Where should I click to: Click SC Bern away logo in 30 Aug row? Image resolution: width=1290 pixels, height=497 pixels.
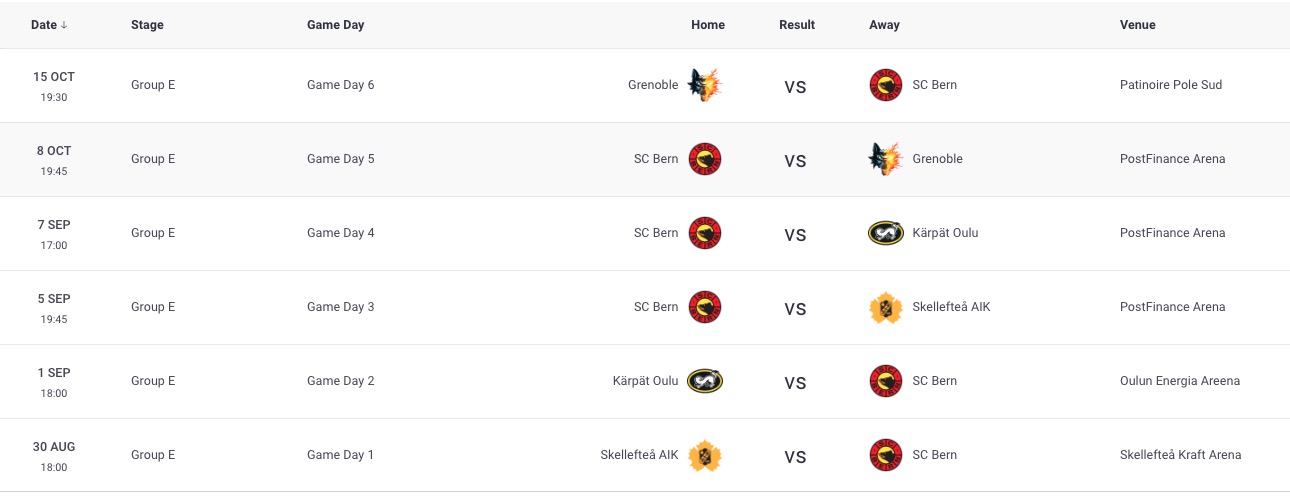pyautogui.click(x=886, y=455)
